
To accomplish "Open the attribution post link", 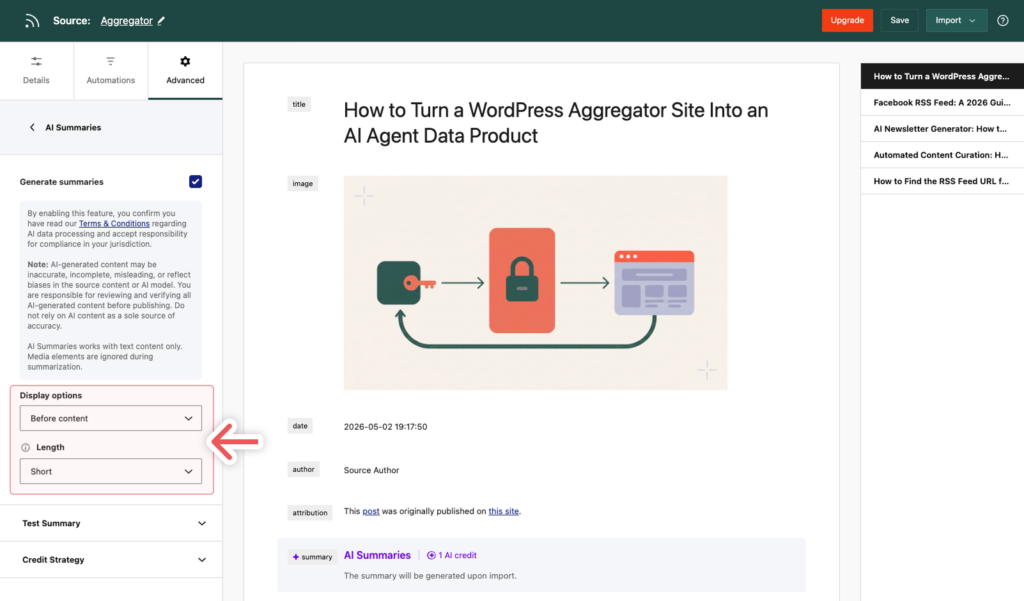I will 371,512.
